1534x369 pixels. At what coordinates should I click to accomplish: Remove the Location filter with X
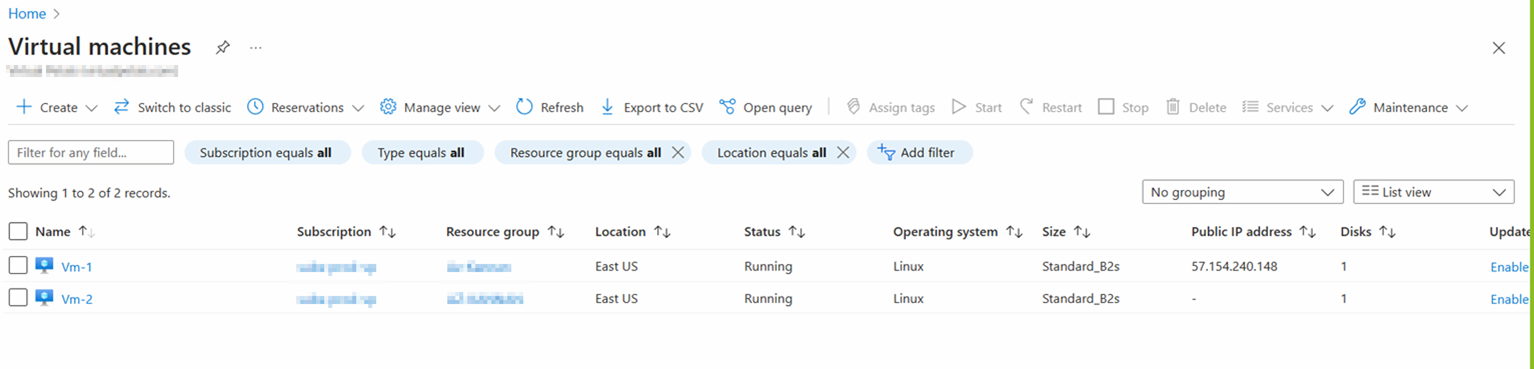(842, 153)
